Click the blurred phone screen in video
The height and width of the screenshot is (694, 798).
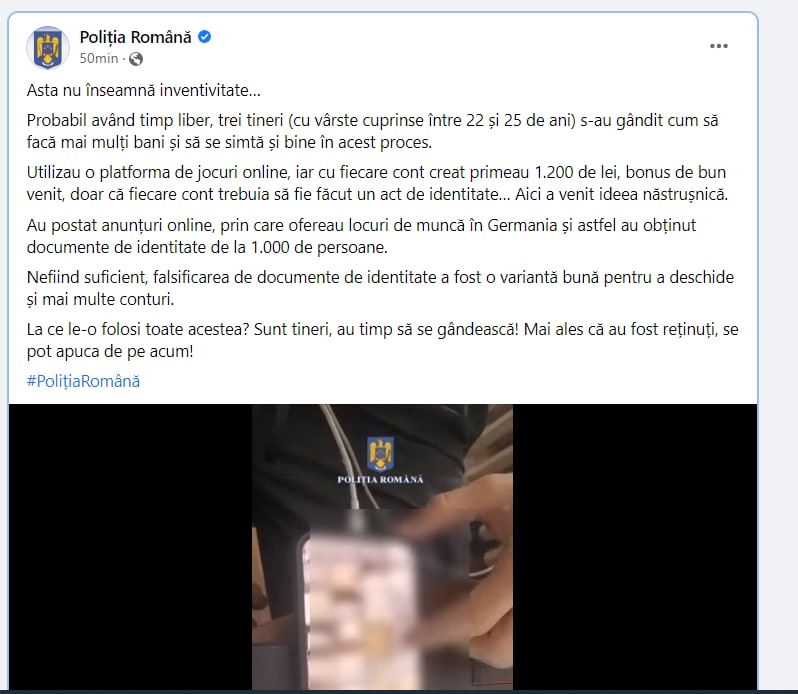[364, 611]
